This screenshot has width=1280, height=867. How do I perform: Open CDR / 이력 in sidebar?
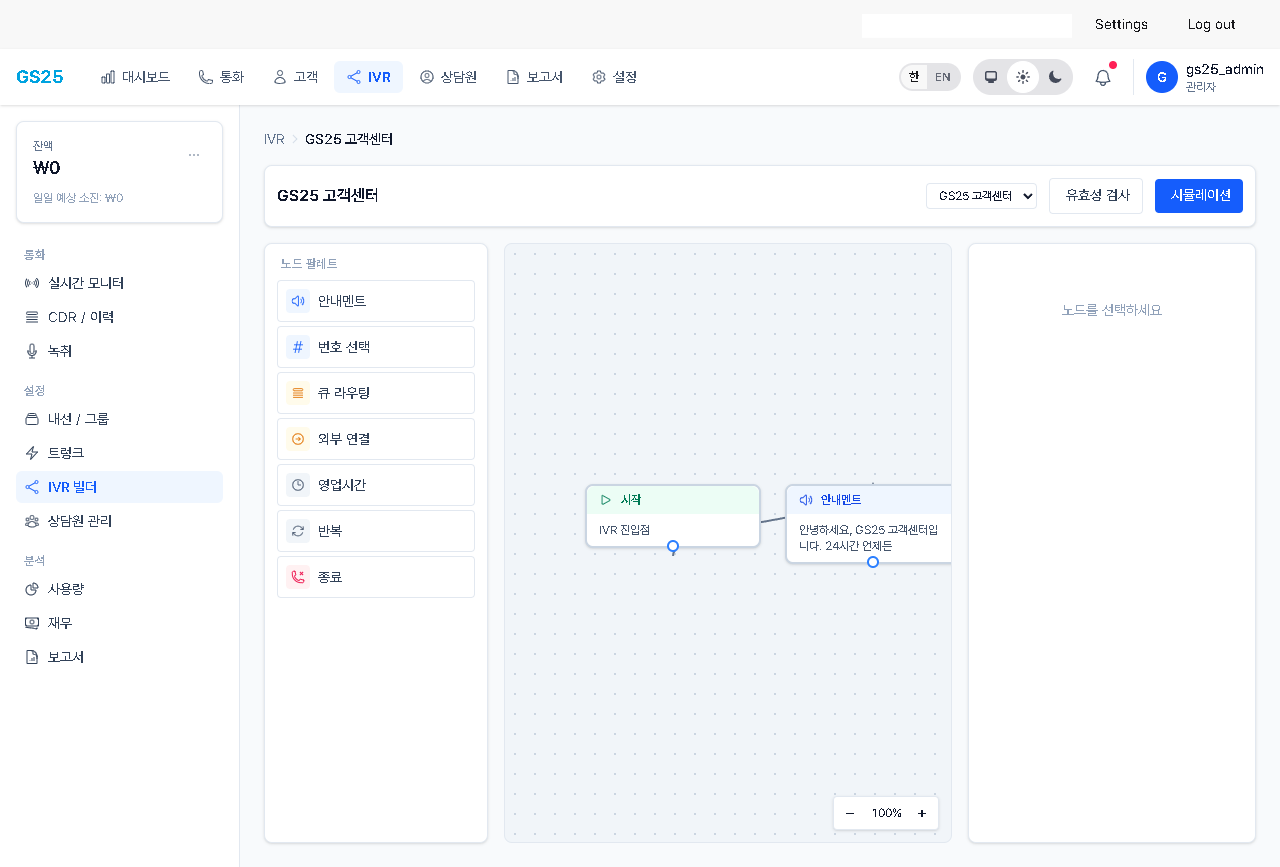click(119, 317)
